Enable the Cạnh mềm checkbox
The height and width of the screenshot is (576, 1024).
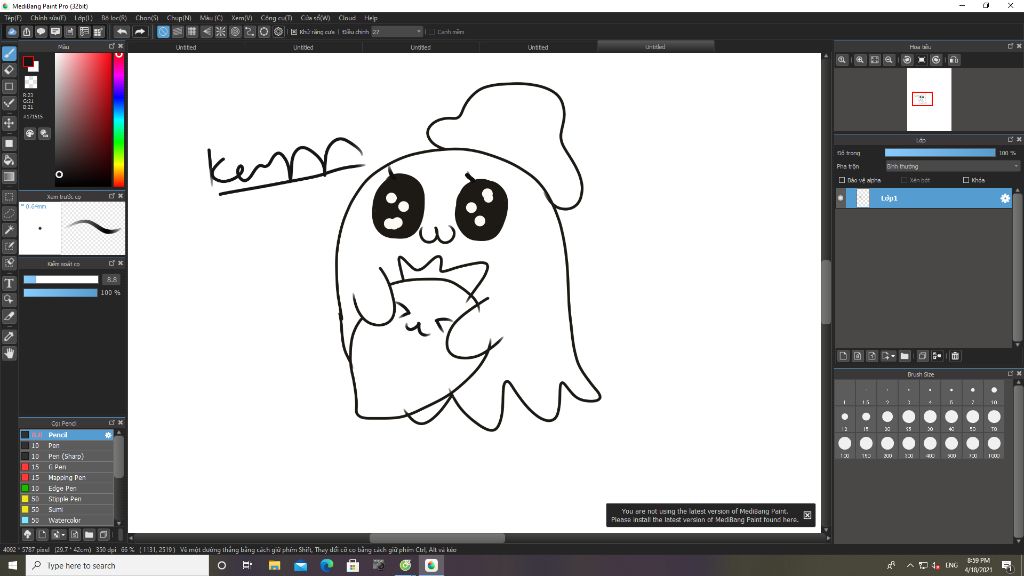click(x=432, y=31)
